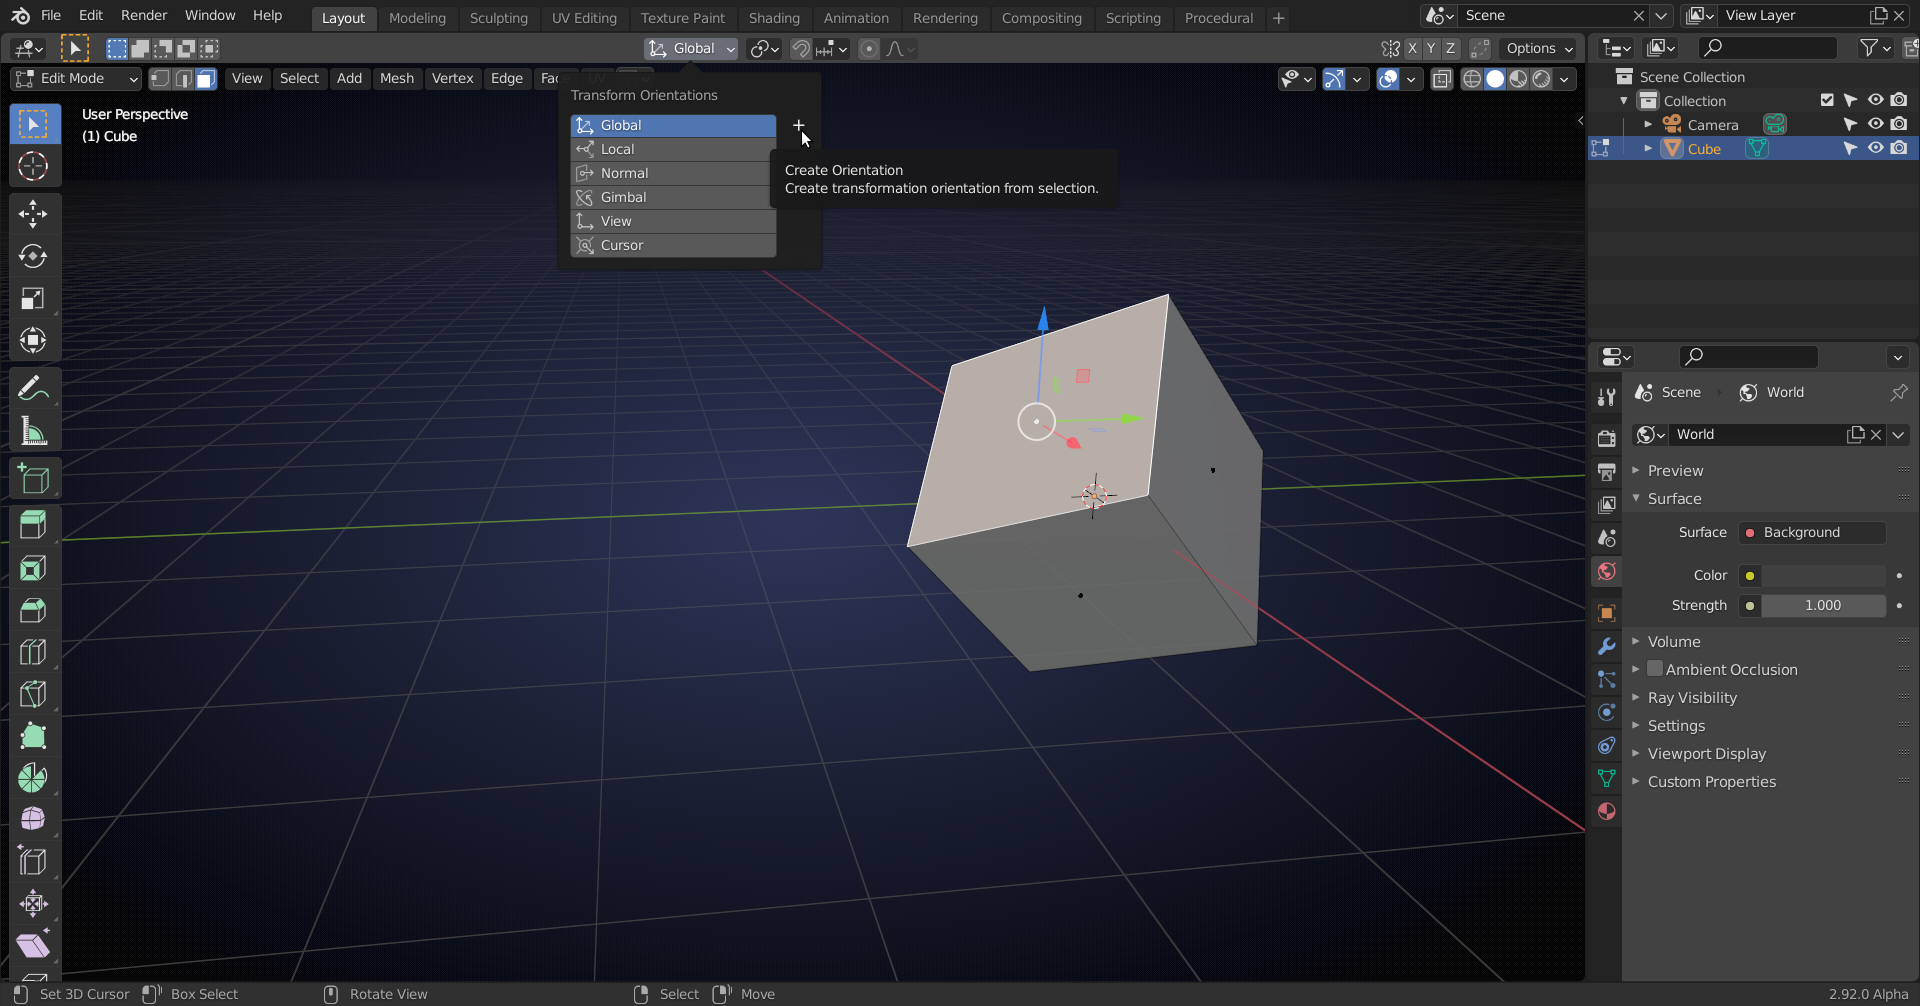Screen dimensions: 1920x1006
Task: Click the plus button to create orientation
Action: click(x=799, y=125)
